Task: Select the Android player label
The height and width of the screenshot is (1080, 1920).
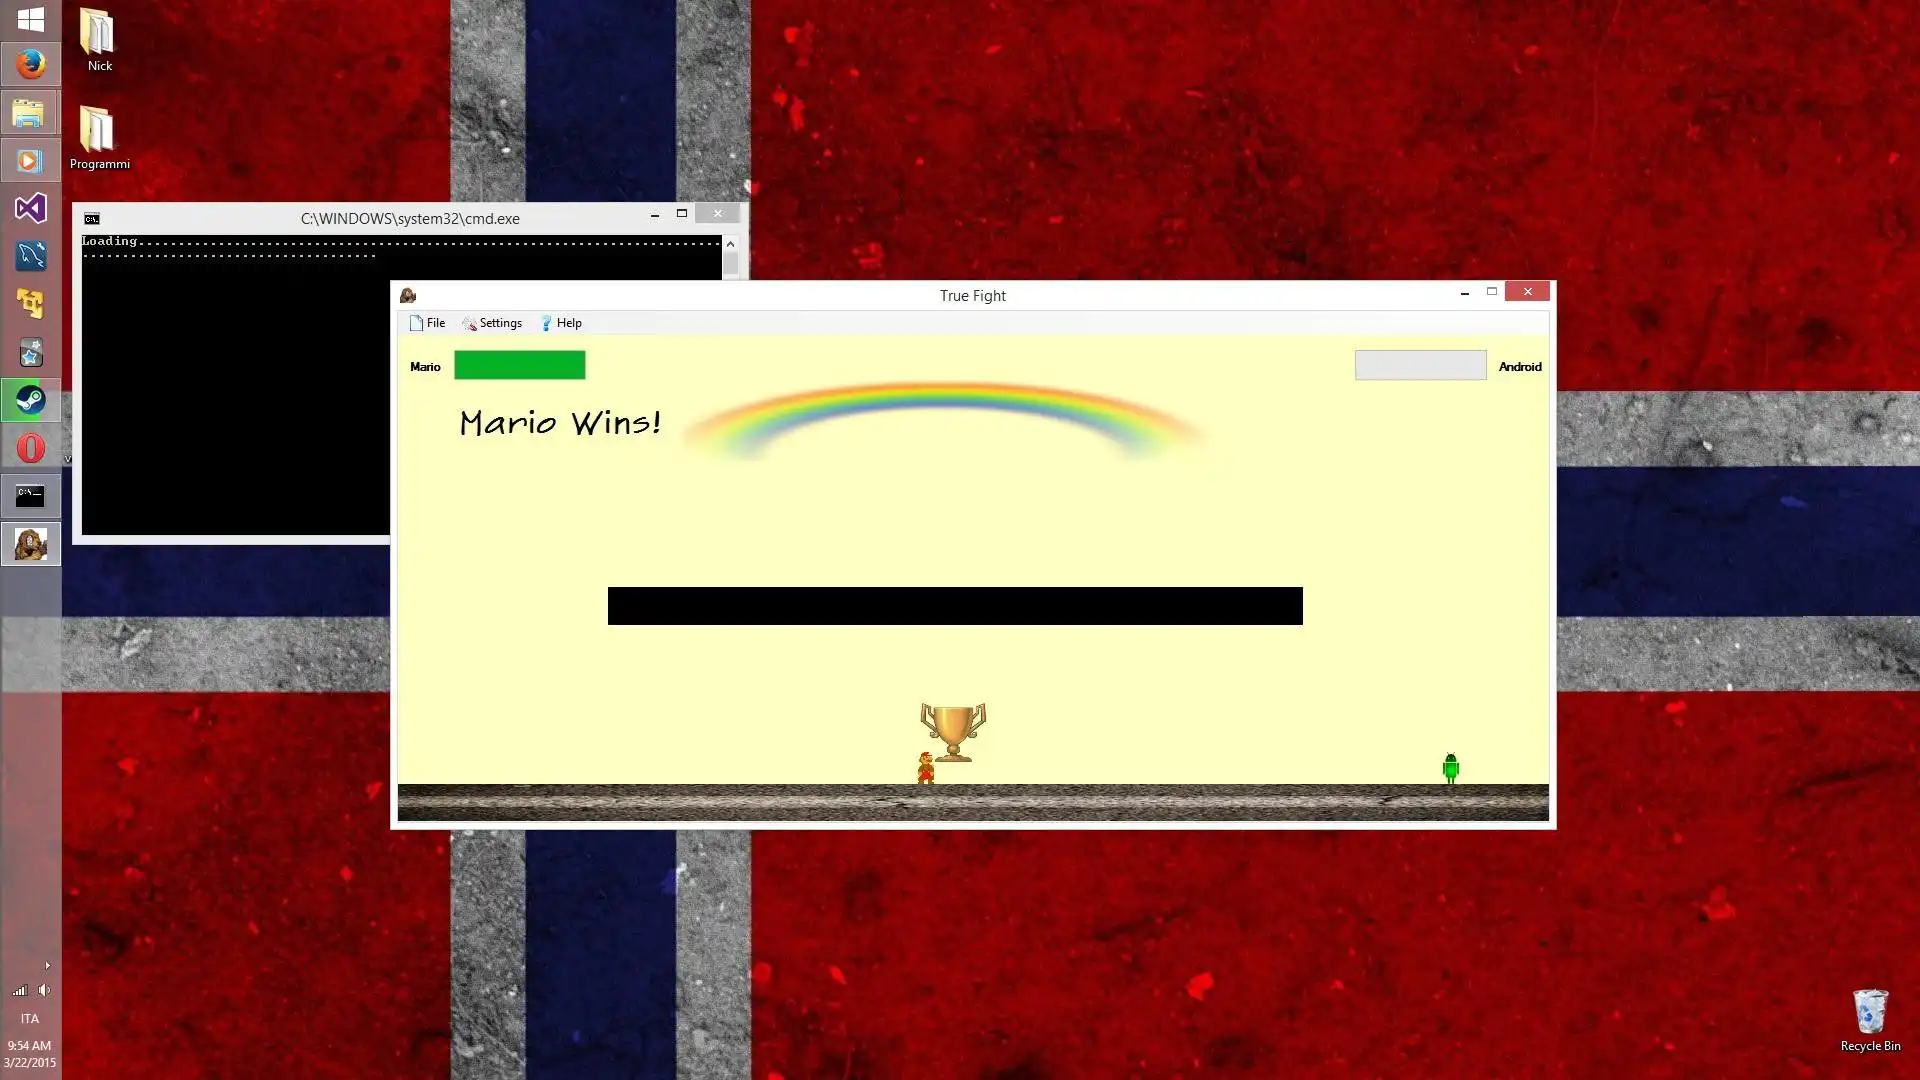Action: tap(1519, 365)
